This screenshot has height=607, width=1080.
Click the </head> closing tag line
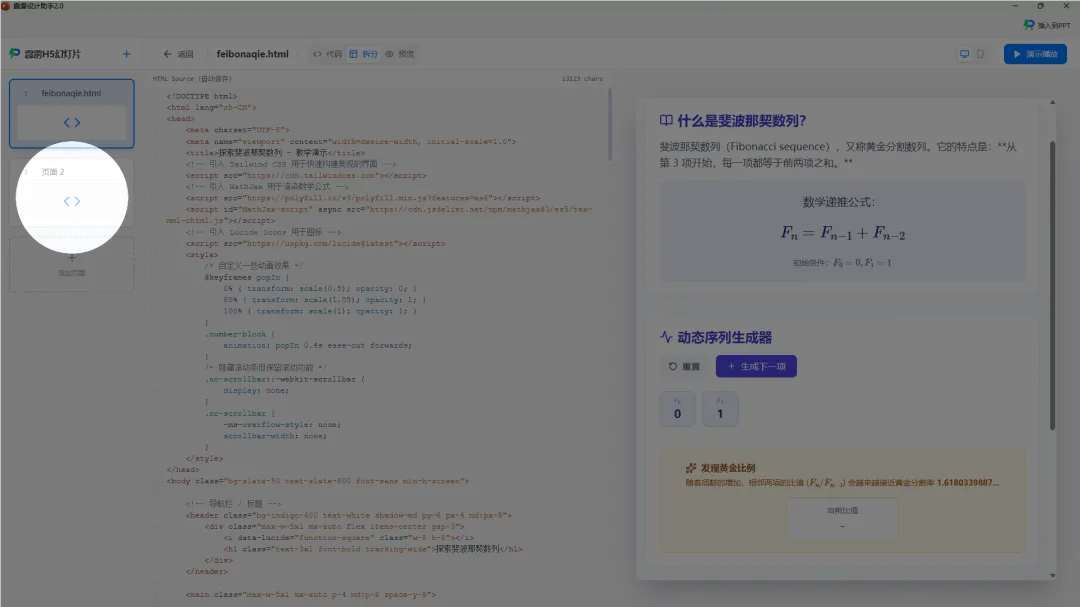tap(183, 470)
